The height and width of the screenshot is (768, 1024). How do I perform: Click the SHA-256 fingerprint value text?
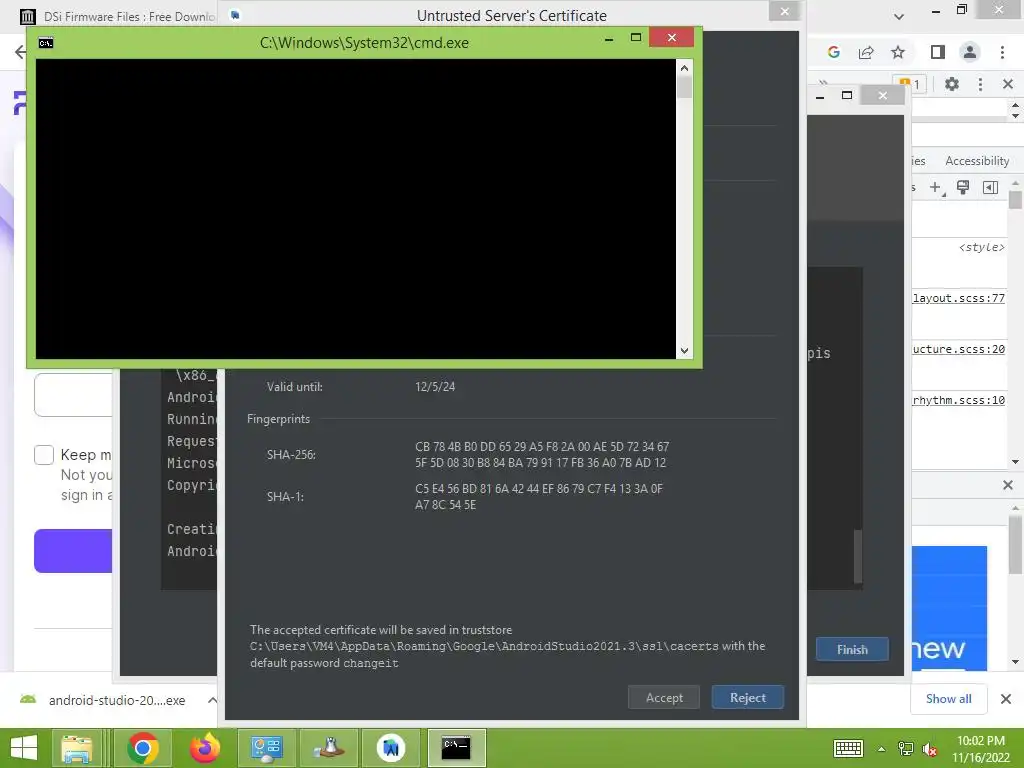(541, 455)
